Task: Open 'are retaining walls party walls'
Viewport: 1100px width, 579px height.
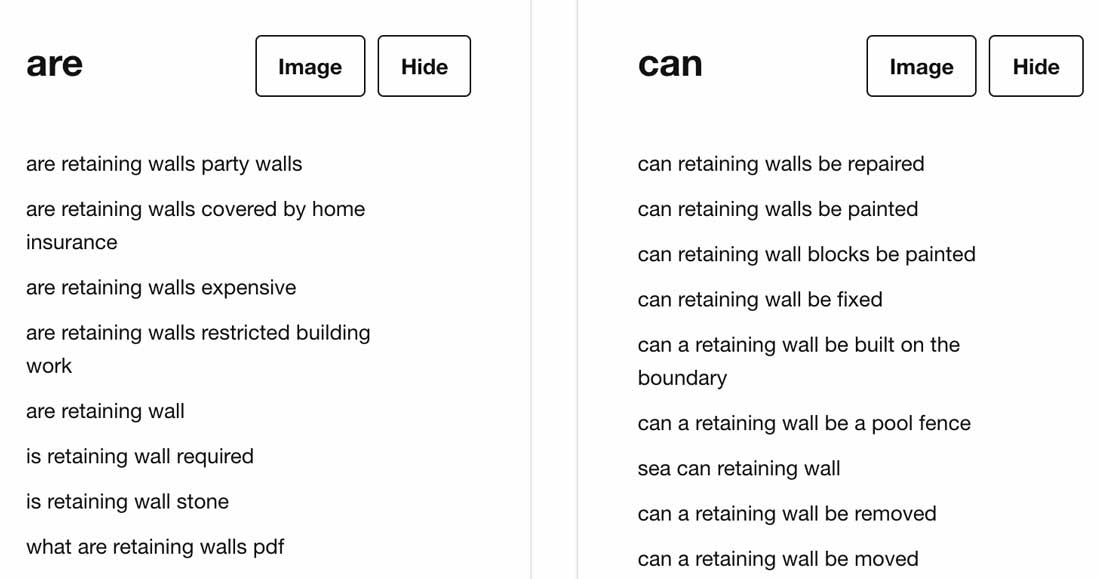Action: click(x=164, y=164)
